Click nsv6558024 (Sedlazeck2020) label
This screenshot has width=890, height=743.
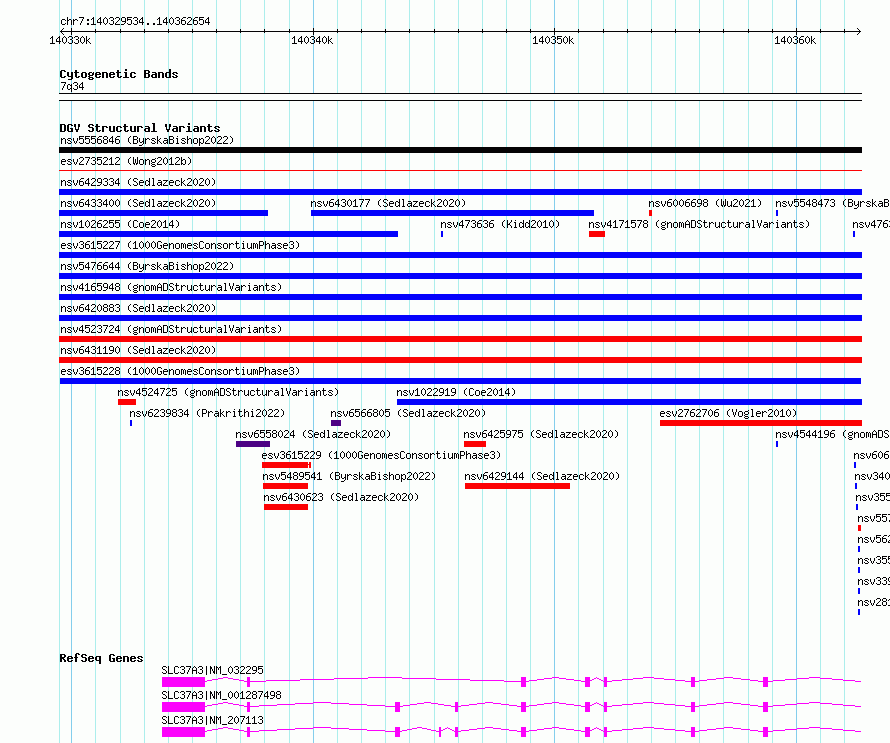point(313,434)
